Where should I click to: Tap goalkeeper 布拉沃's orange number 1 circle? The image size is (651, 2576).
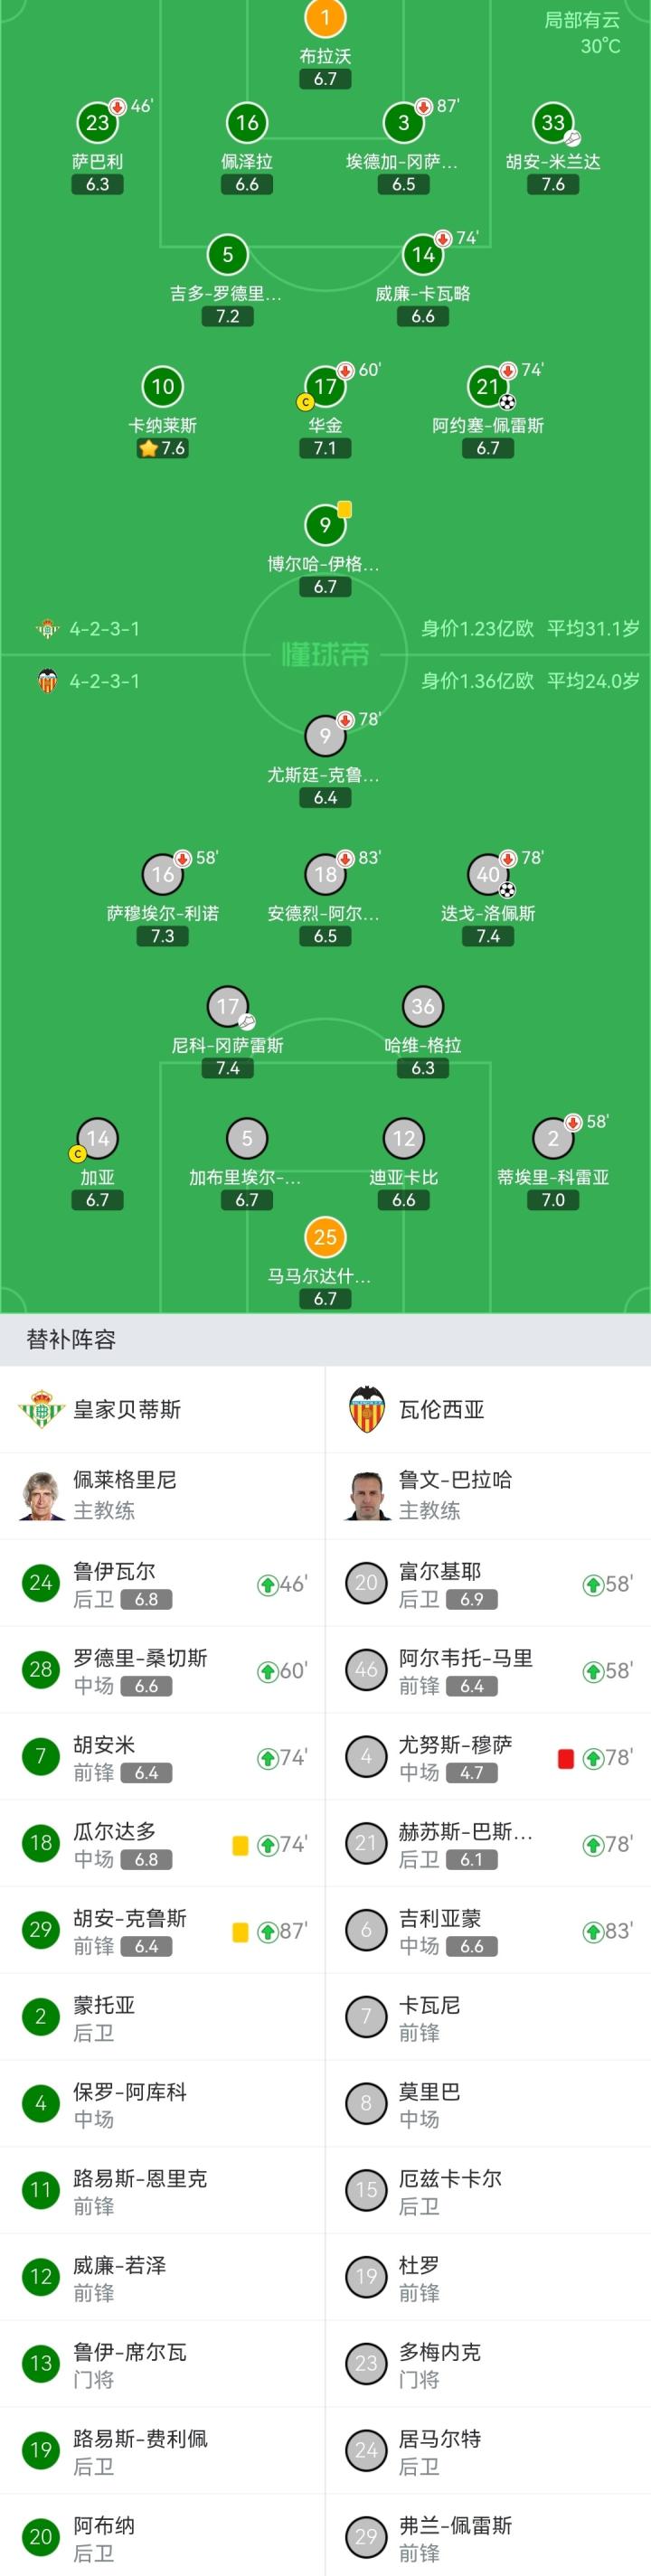pos(325,17)
